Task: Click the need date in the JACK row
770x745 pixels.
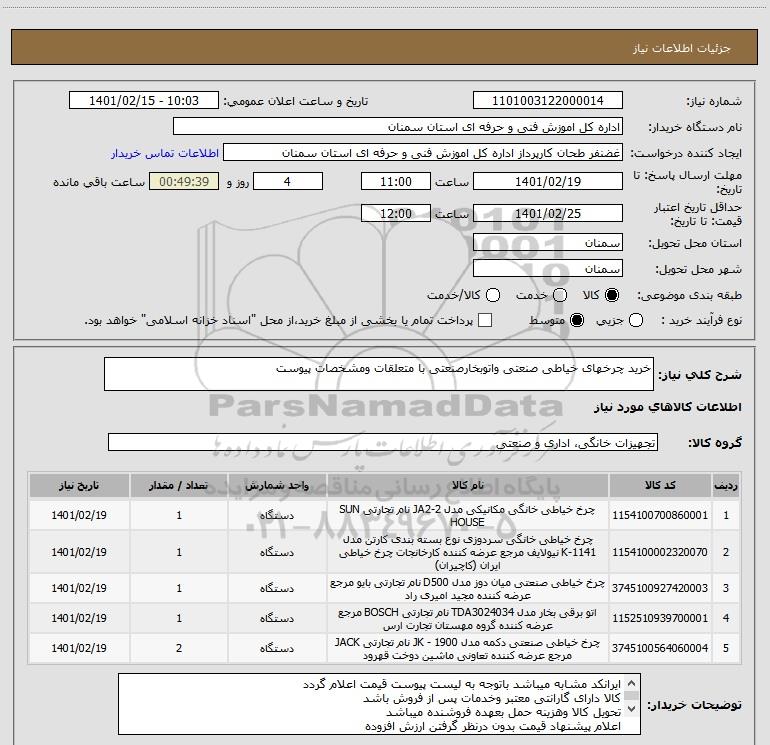Action: [79, 648]
